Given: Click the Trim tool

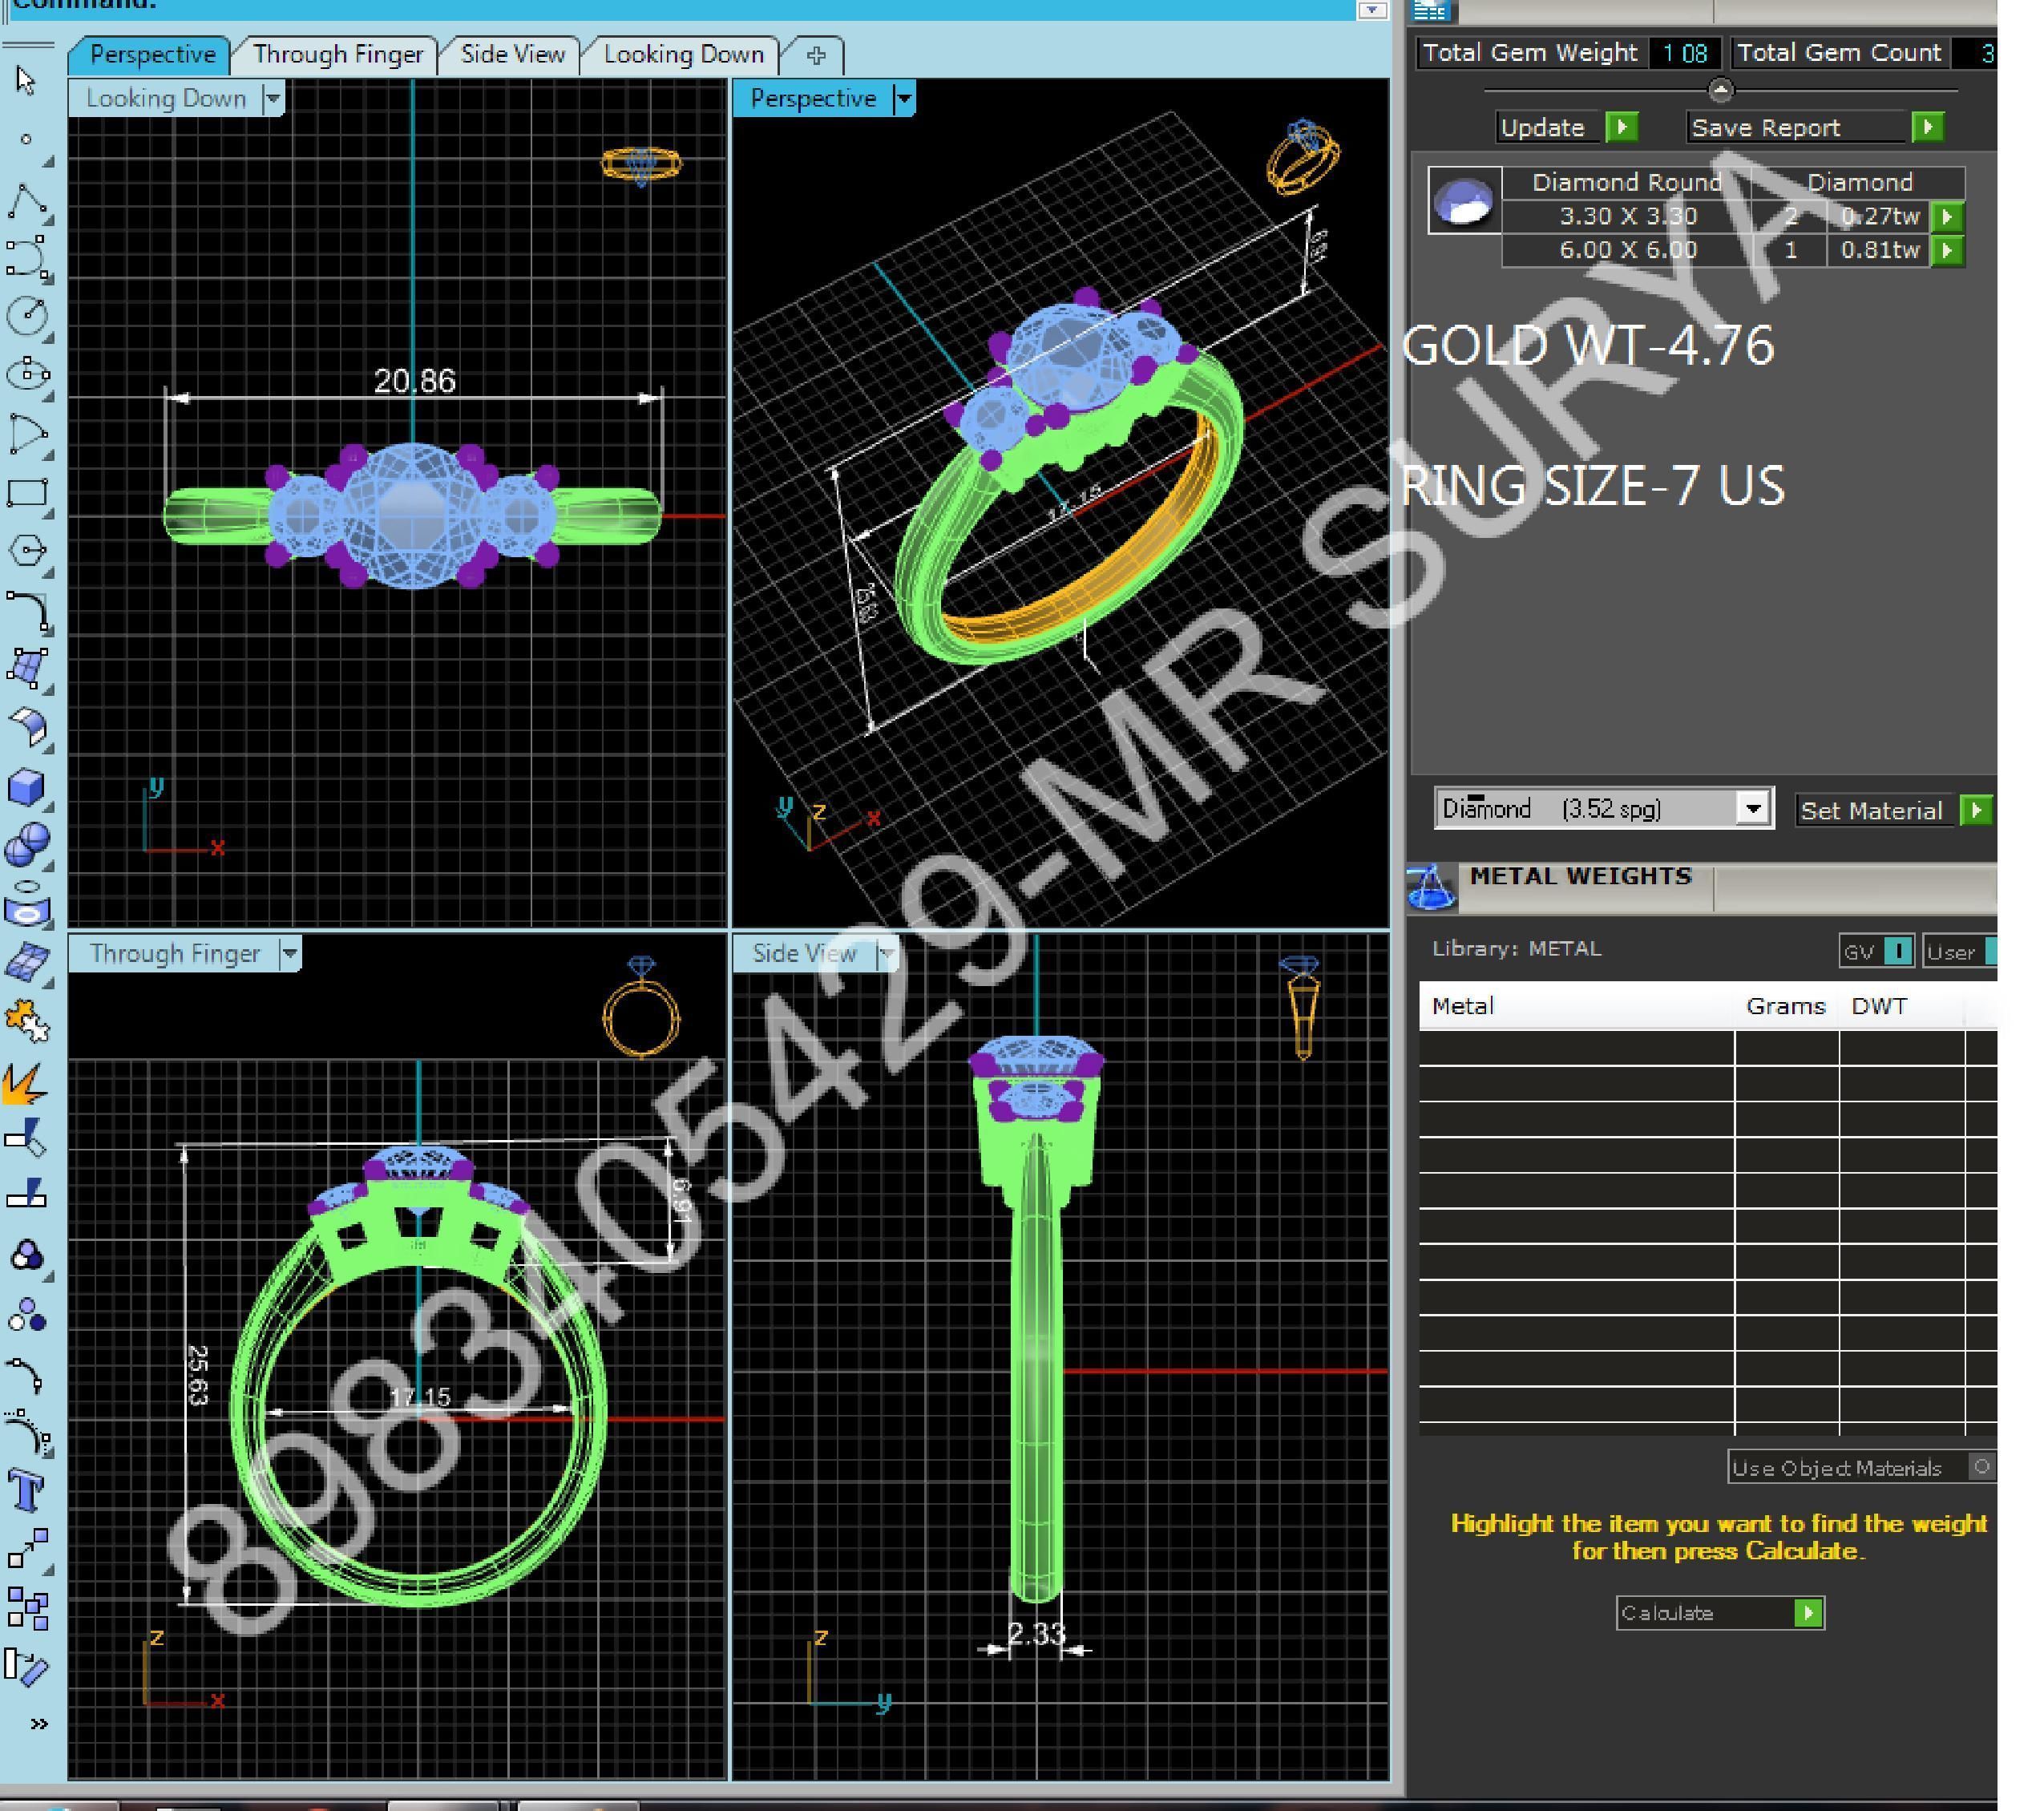Looking at the screenshot, I should (27, 1138).
